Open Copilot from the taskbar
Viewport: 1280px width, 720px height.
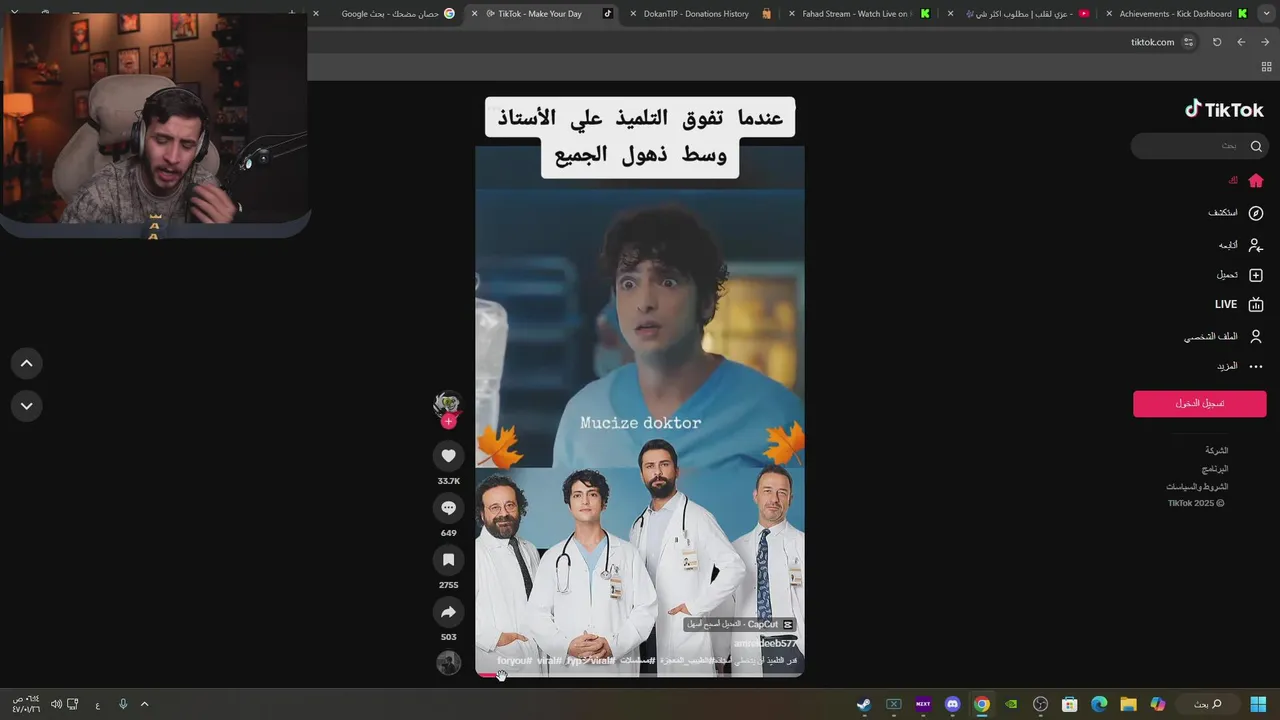(1158, 704)
